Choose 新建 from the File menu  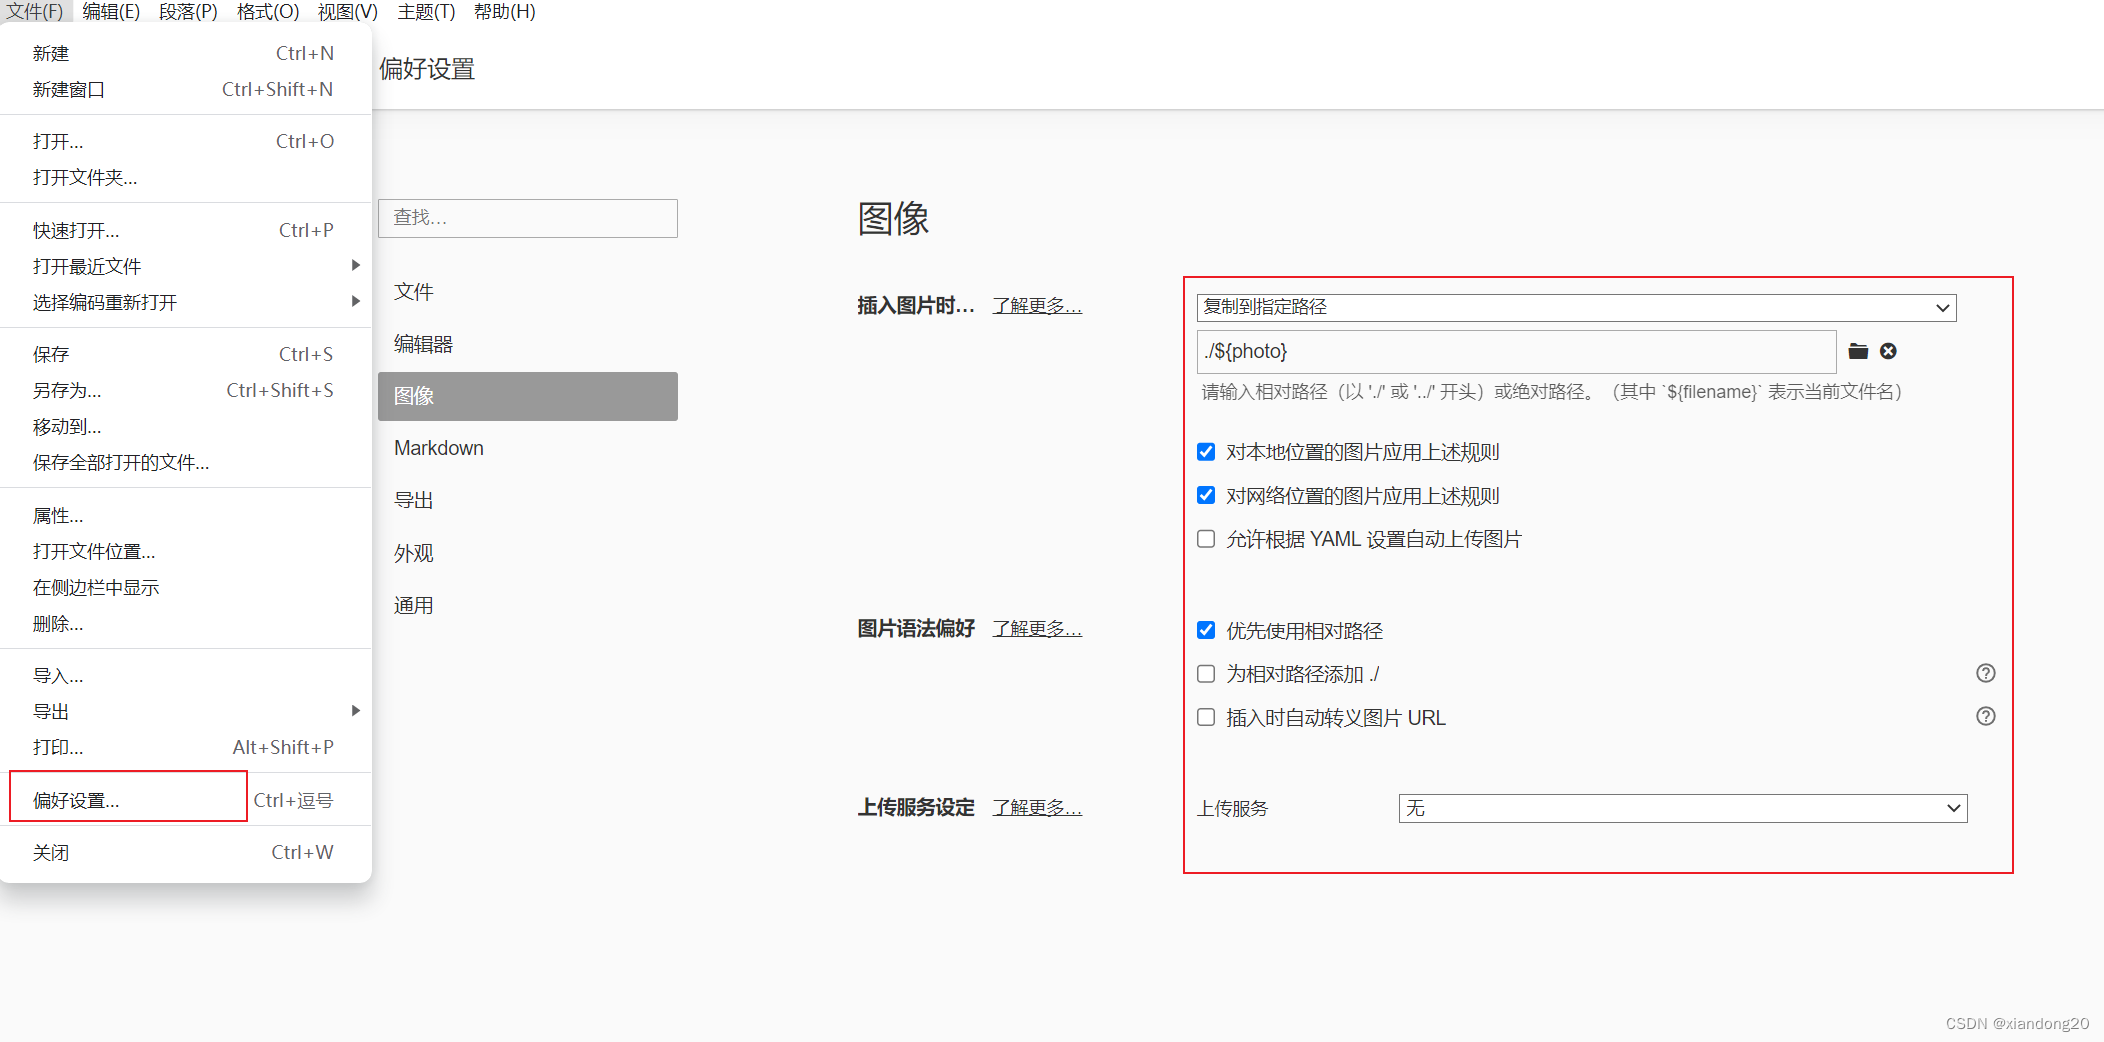[x=186, y=53]
